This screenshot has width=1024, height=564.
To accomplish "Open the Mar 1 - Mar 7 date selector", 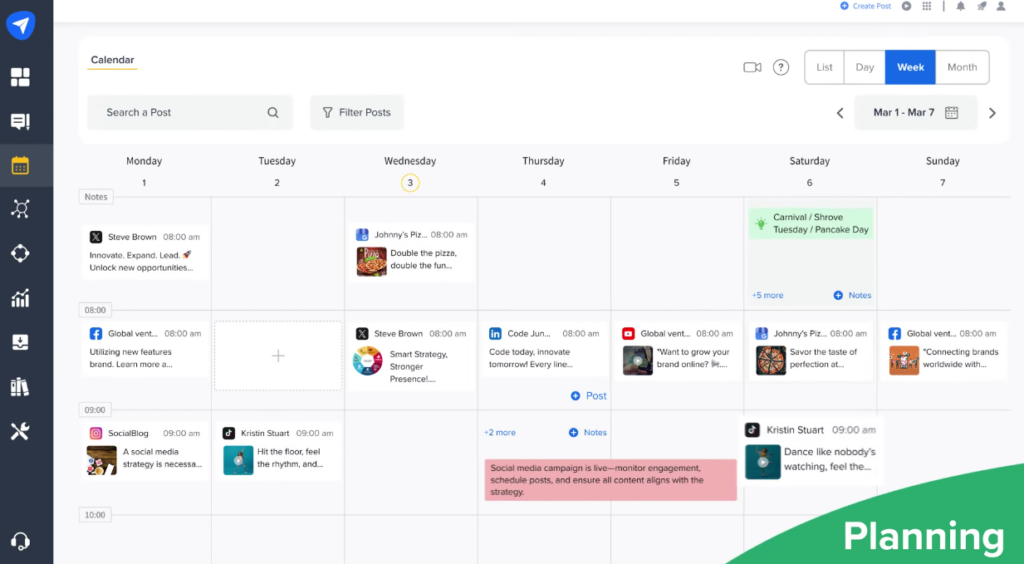I will 916,112.
